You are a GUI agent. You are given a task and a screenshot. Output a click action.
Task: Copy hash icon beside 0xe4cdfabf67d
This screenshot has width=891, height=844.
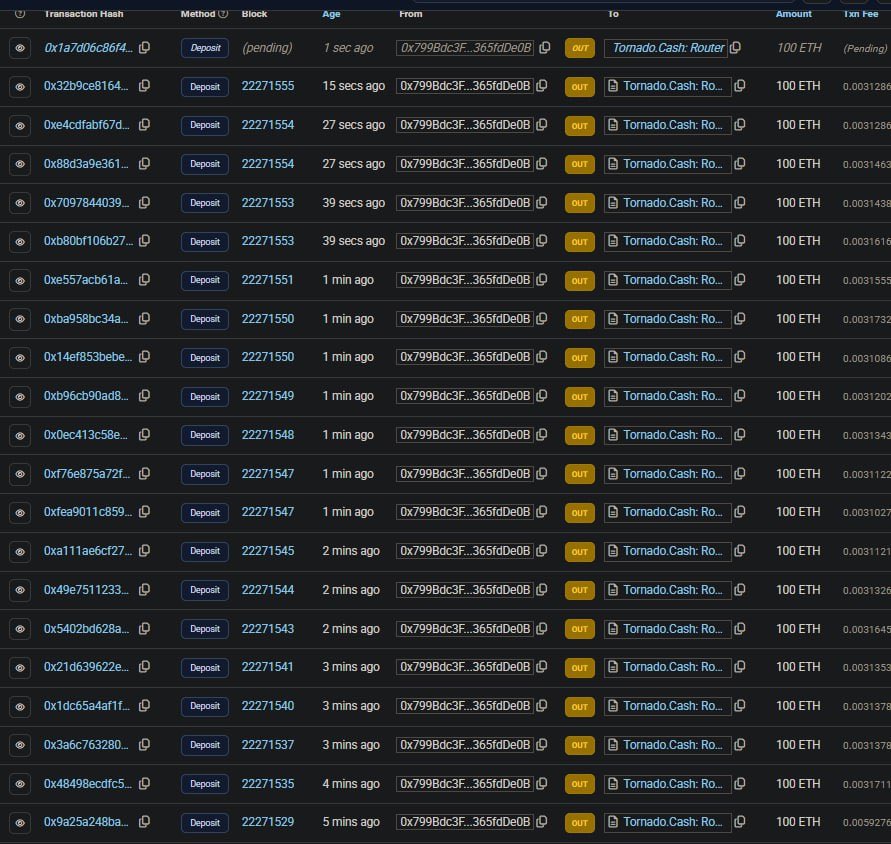145,124
